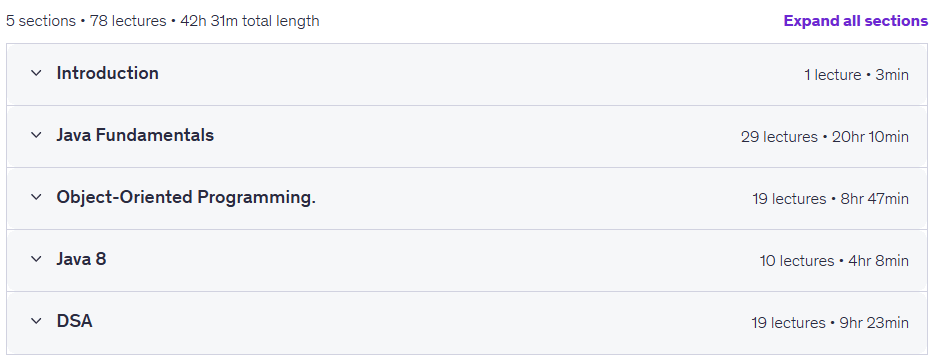Expand the DSA section chevron

[36, 321]
